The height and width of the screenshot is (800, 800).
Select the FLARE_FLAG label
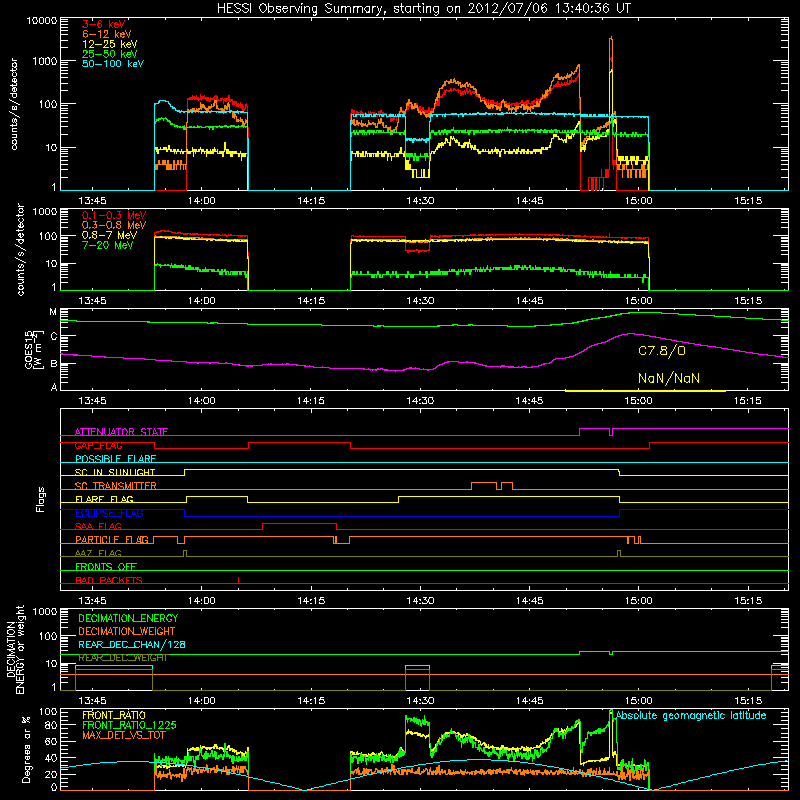tap(104, 499)
